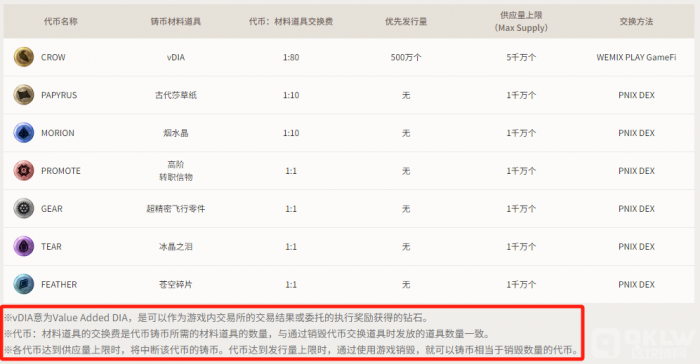This screenshot has height=364, width=700.
Task: Click 1千万个 in the PAPYRUS row
Action: click(x=521, y=95)
